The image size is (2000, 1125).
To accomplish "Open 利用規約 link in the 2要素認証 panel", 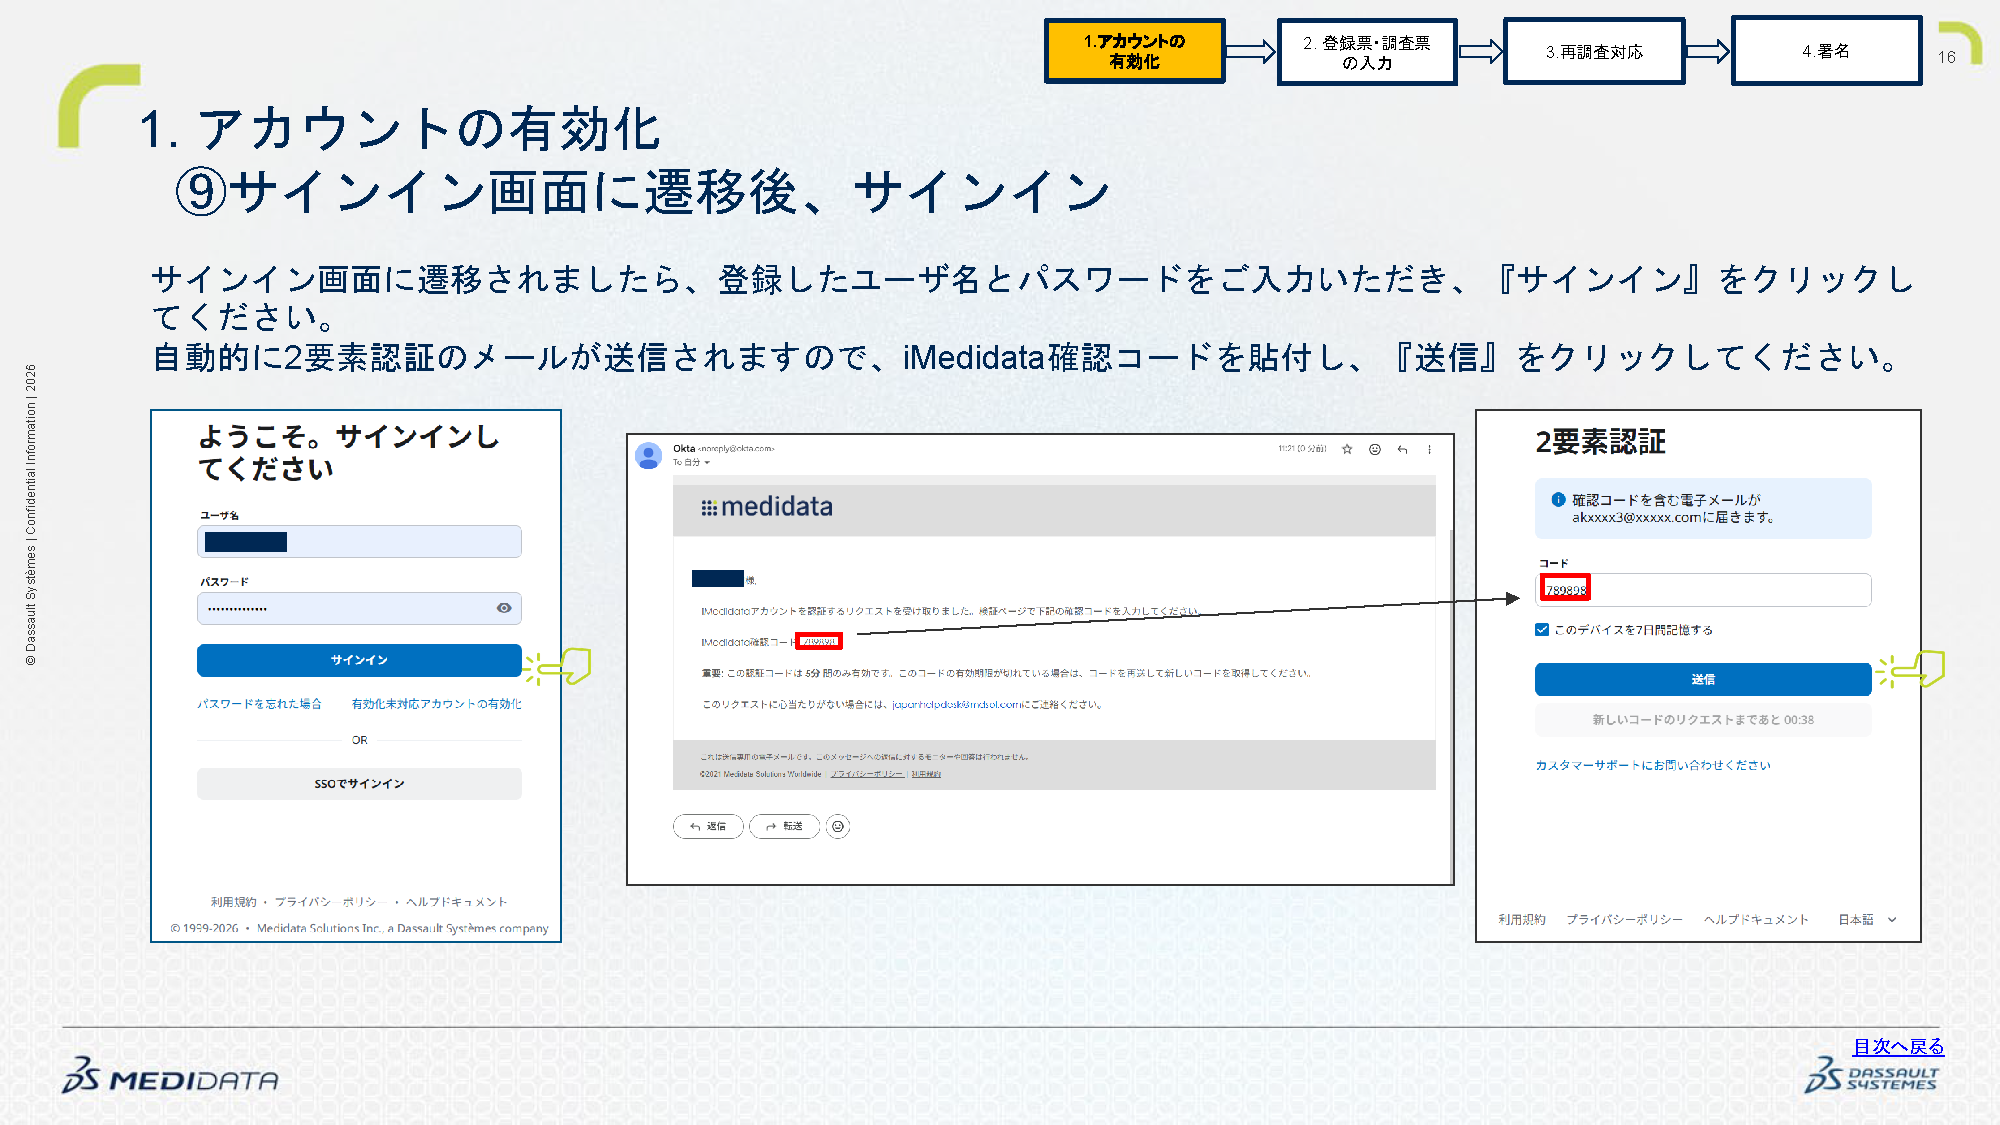I will 1521,919.
